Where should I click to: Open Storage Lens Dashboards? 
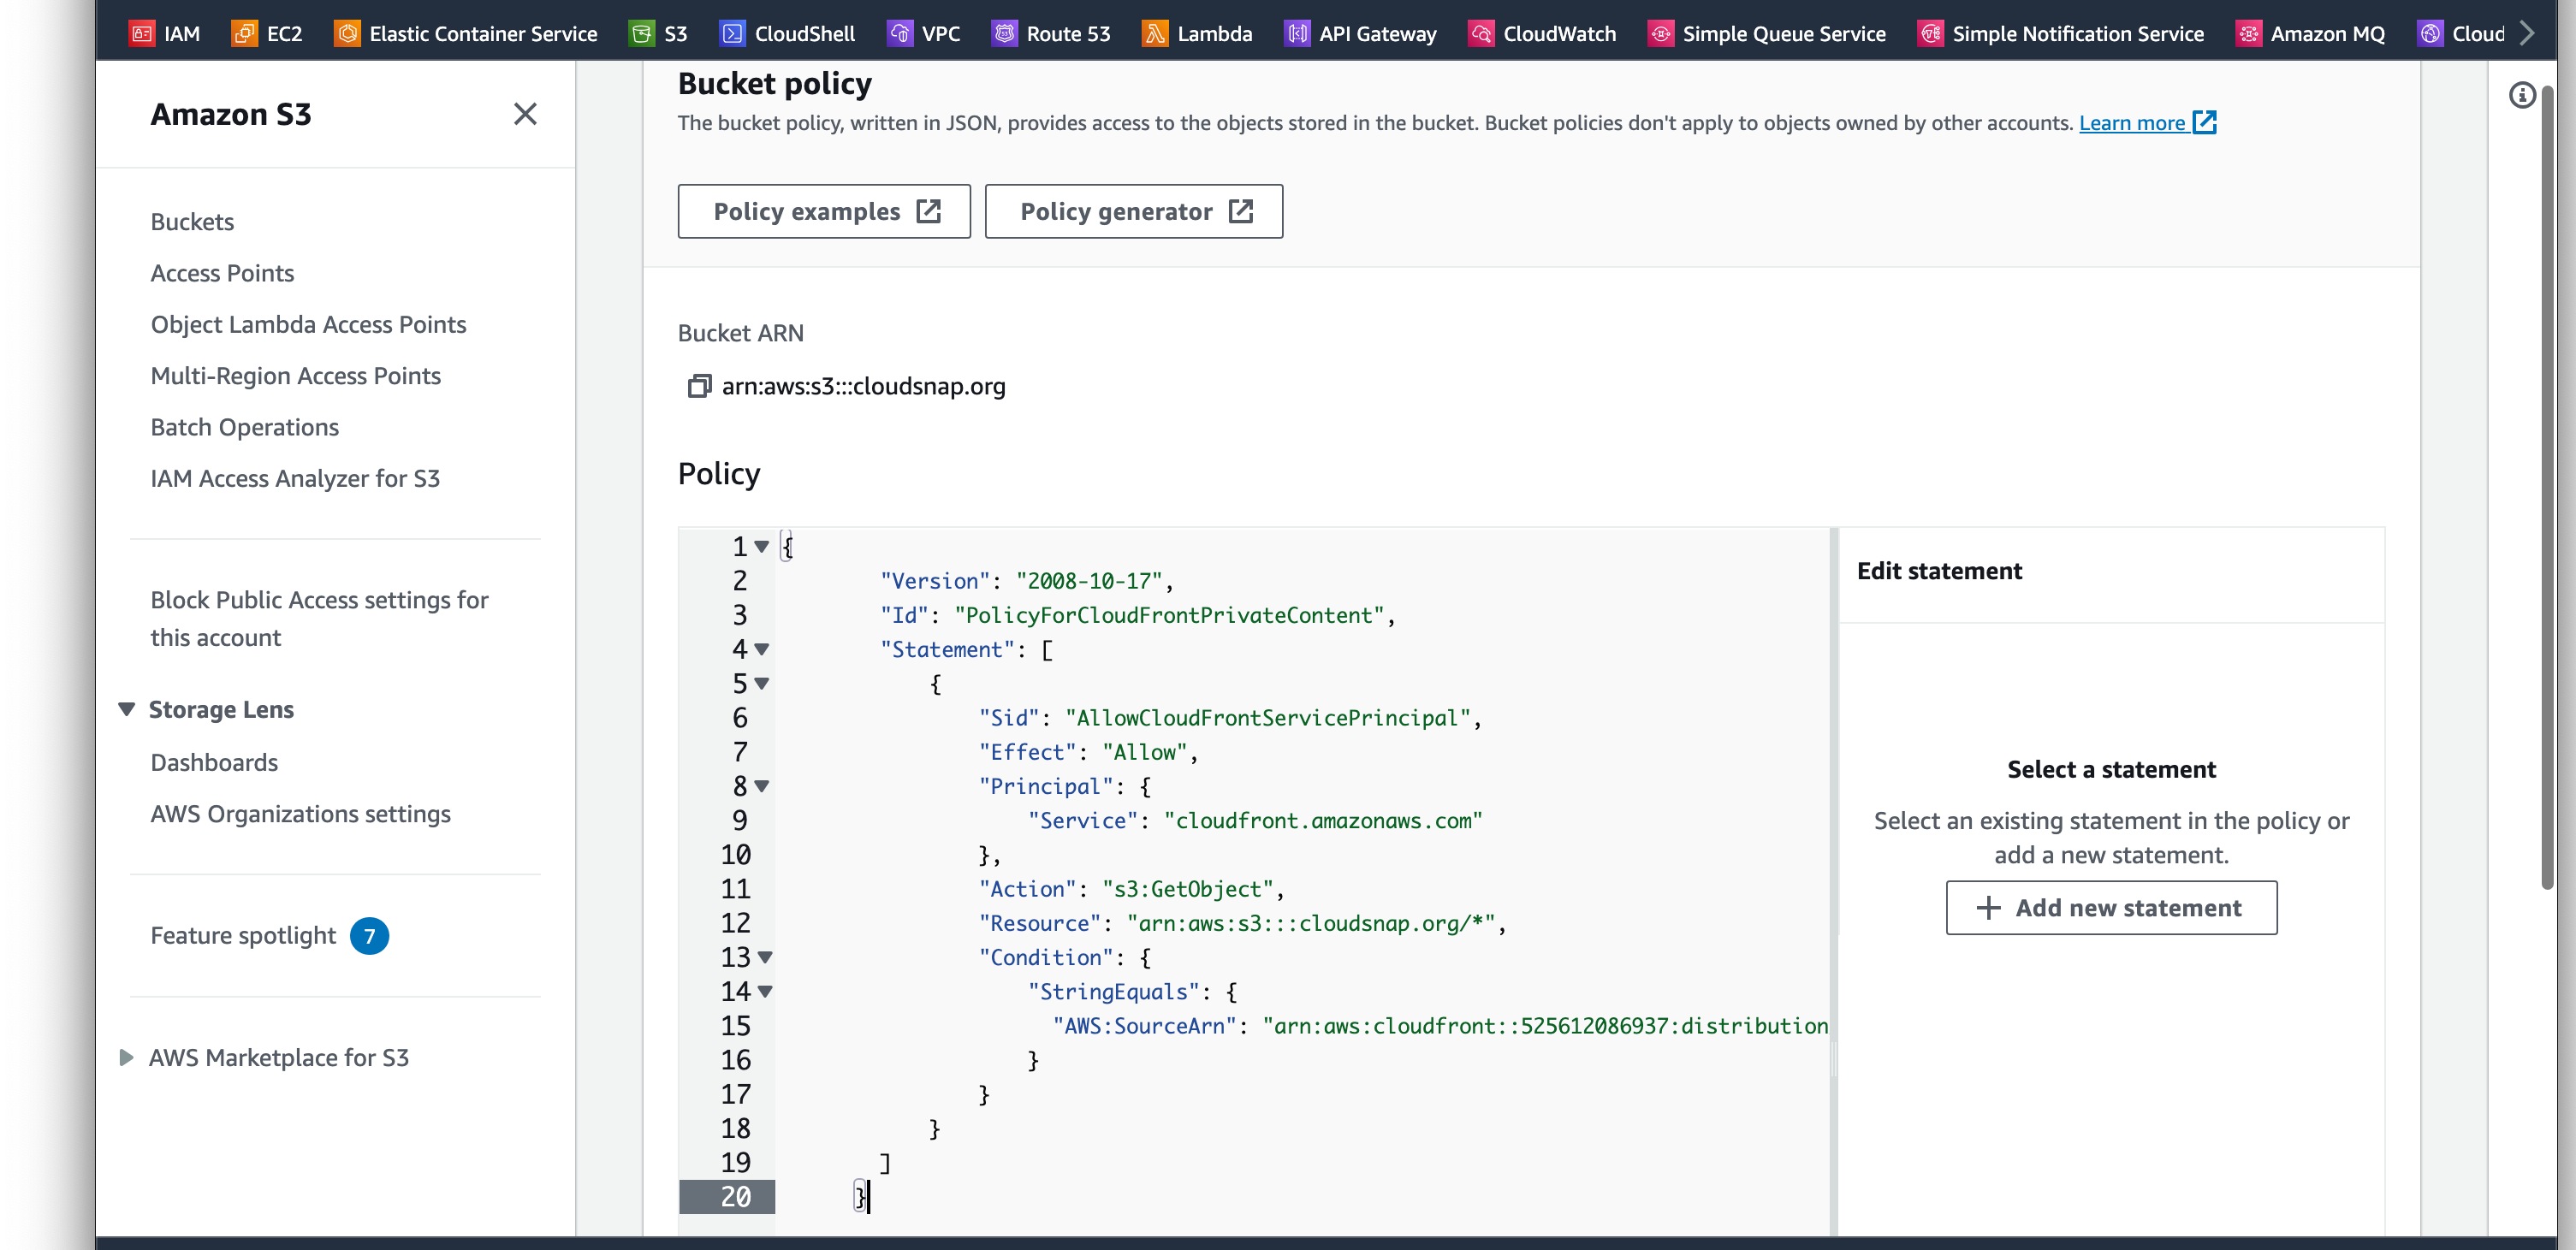214,762
